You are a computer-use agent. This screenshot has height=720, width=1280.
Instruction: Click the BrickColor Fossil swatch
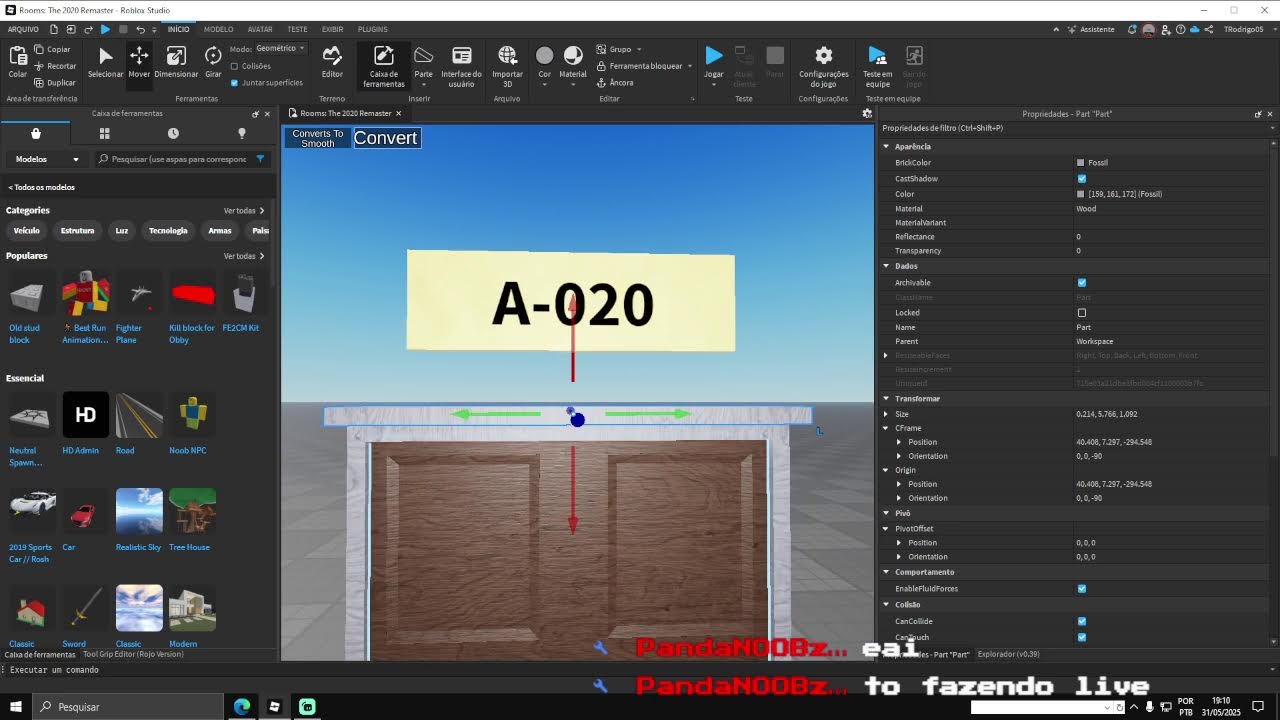pos(1081,162)
